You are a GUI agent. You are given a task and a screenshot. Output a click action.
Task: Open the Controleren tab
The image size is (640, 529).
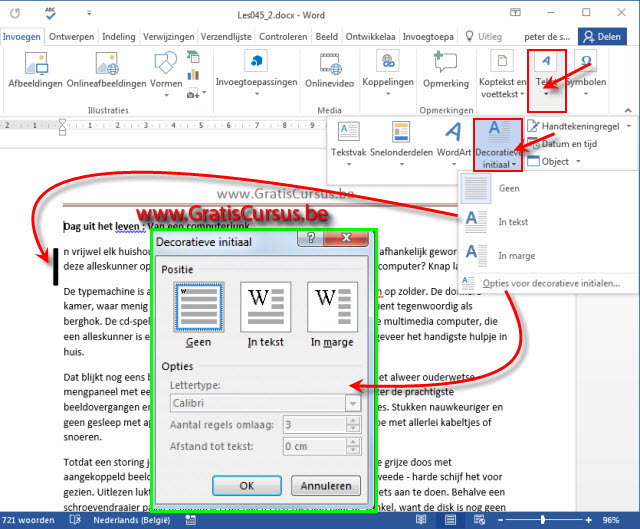click(x=283, y=37)
